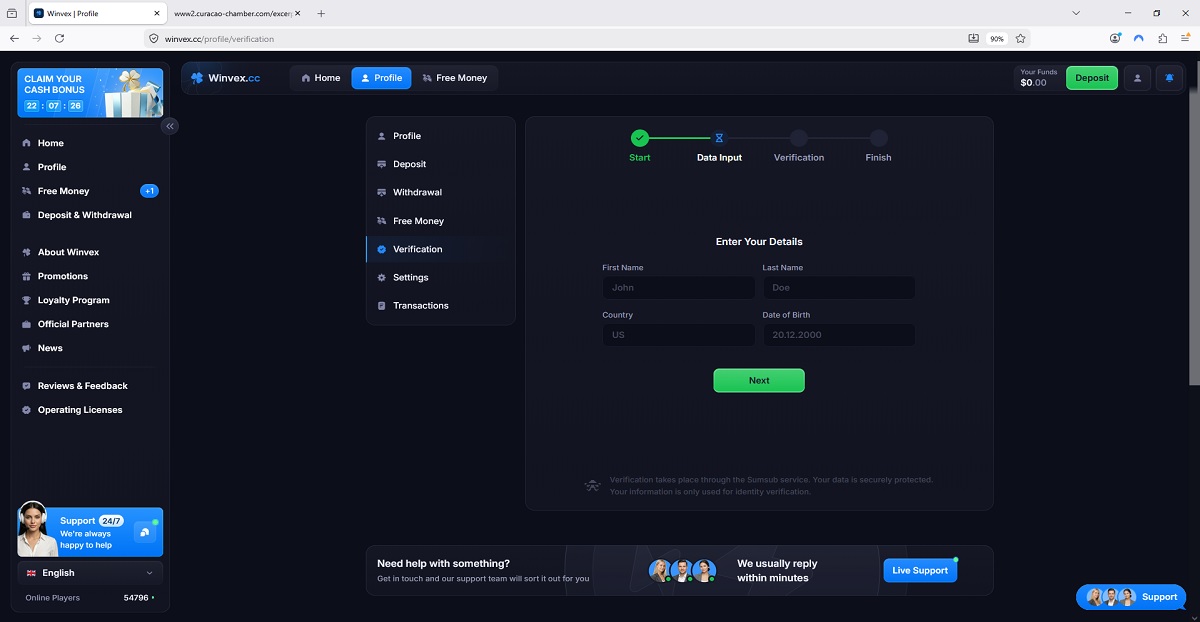1200x622 pixels.
Task: Click the install app icon in address bar
Action: click(974, 38)
